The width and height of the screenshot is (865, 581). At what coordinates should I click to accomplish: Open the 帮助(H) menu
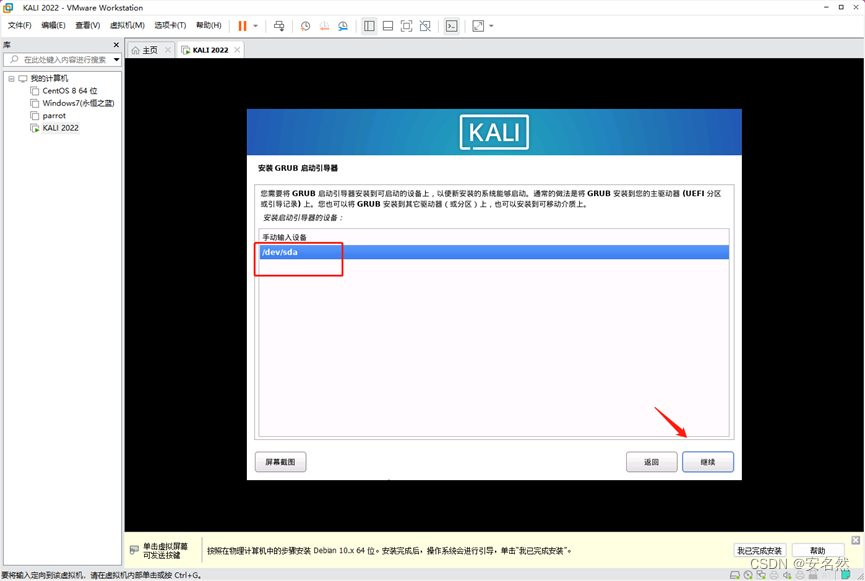pos(209,25)
